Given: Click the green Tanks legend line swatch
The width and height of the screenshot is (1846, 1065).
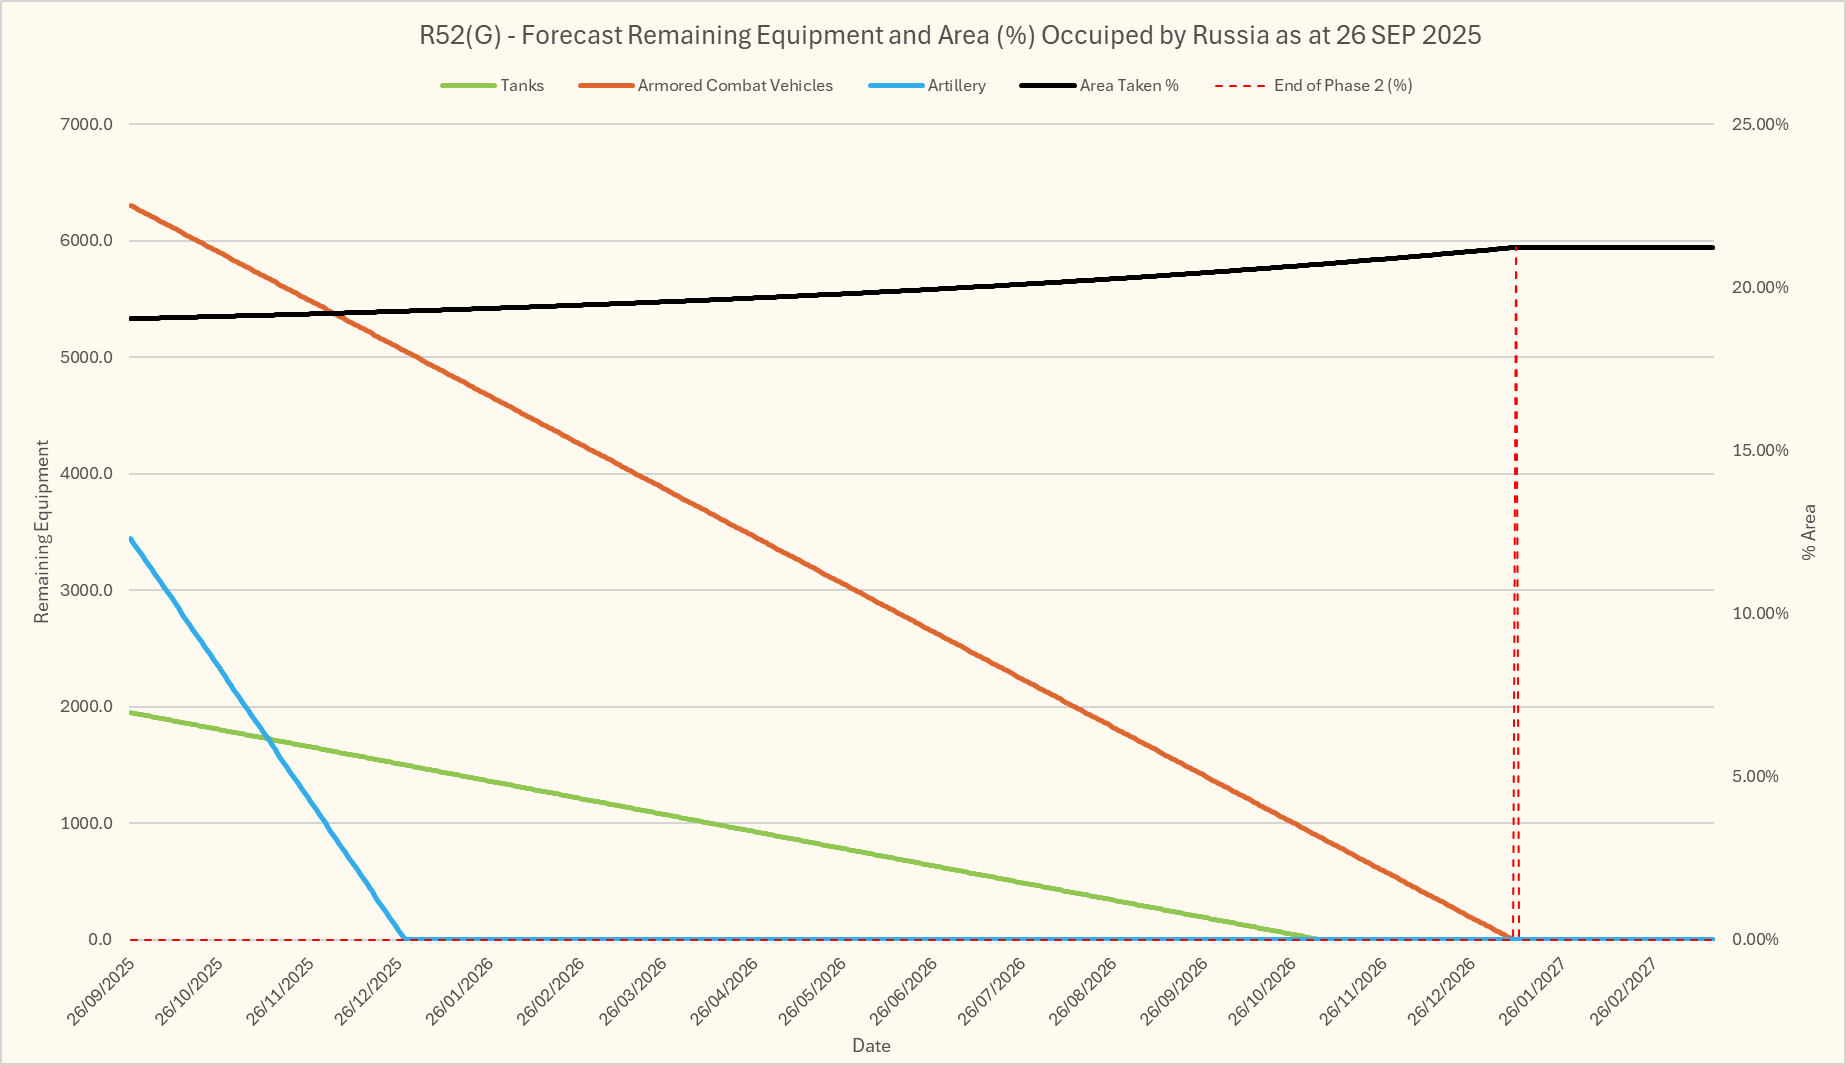Looking at the screenshot, I should [x=468, y=86].
